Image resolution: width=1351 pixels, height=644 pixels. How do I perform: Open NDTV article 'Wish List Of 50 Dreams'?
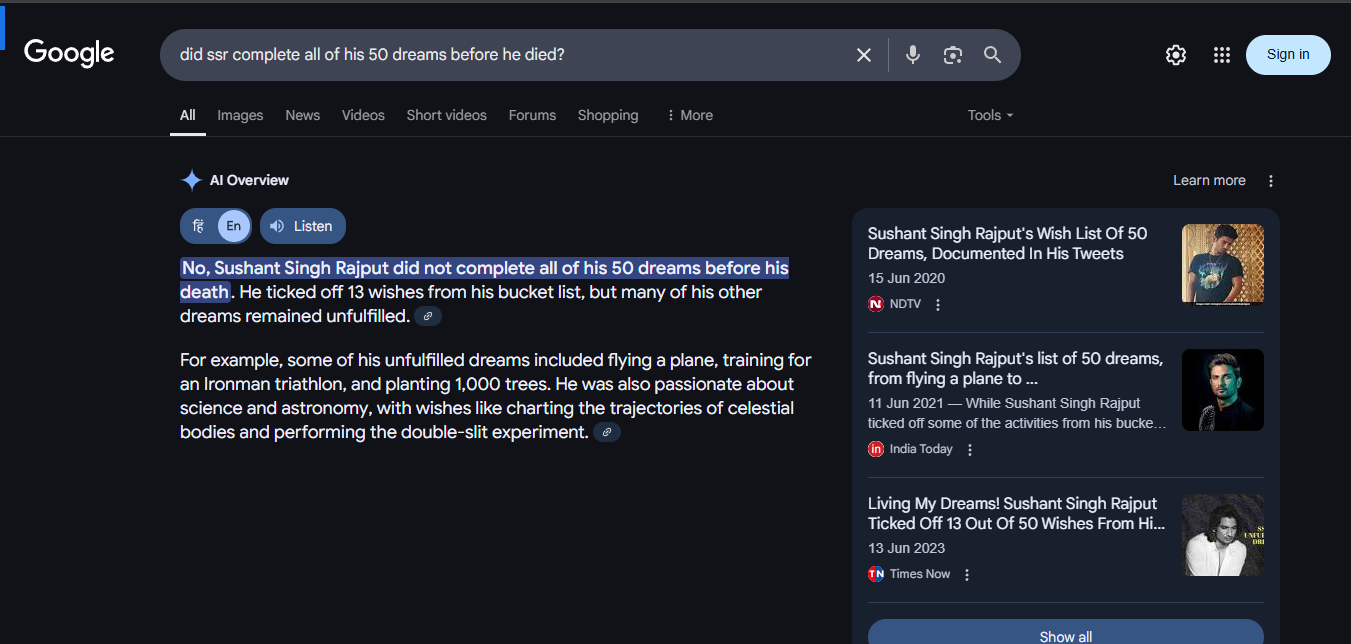pos(1008,243)
